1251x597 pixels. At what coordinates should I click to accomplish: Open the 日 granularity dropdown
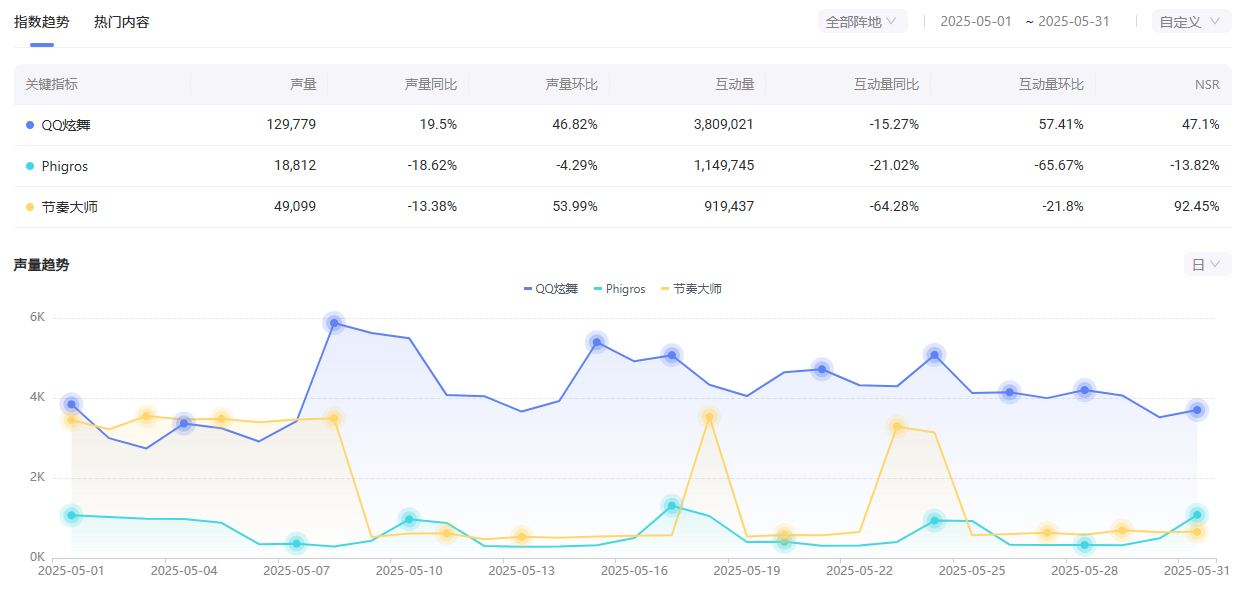click(1207, 264)
